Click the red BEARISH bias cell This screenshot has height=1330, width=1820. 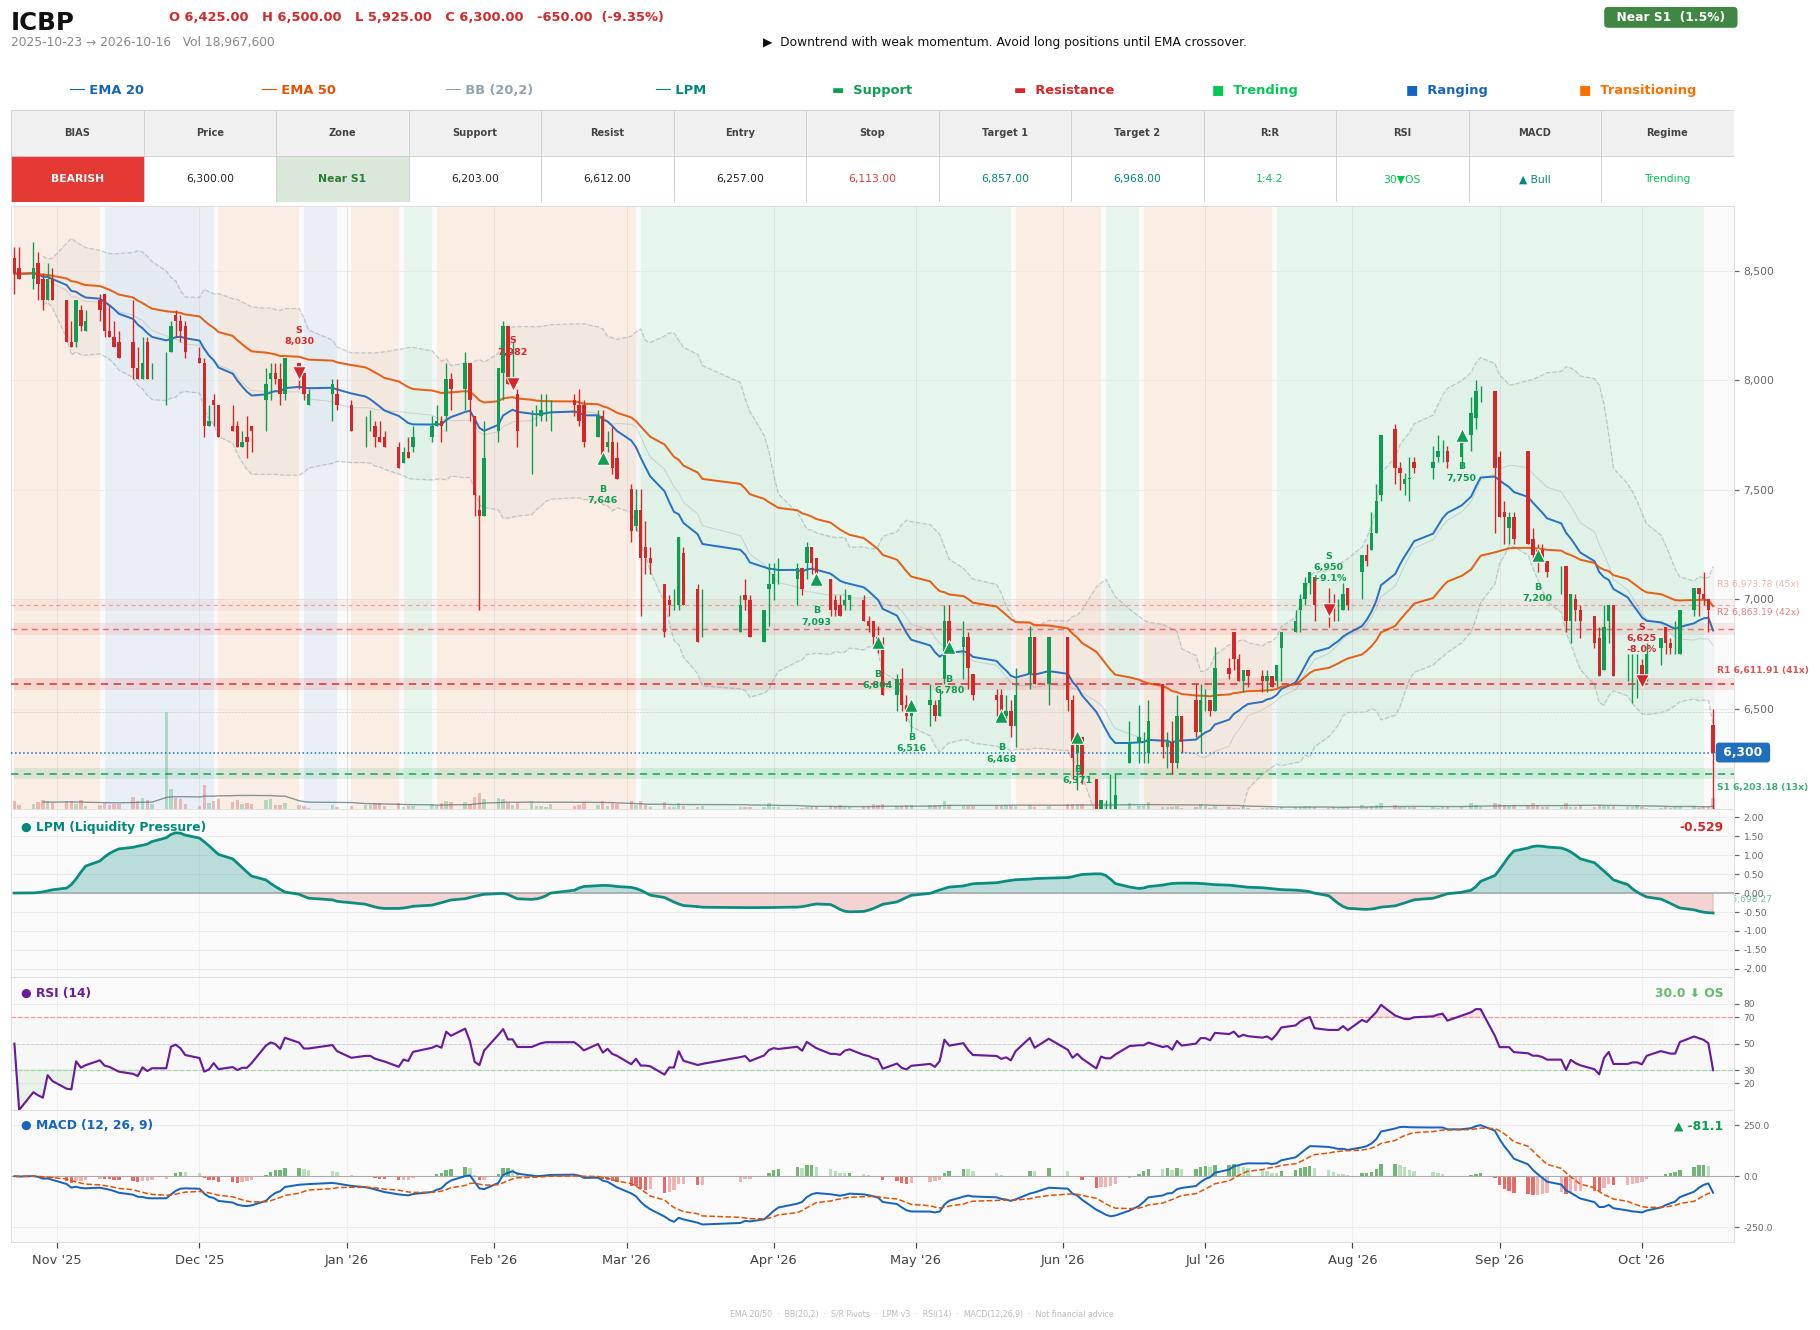click(78, 179)
